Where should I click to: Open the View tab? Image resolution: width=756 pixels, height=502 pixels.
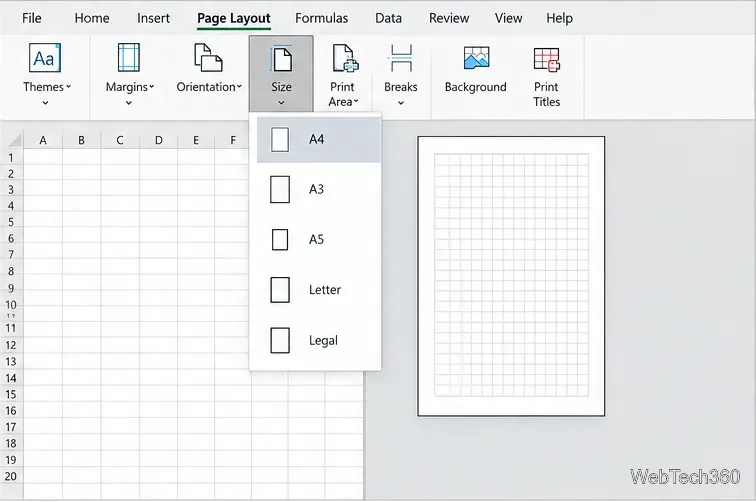pyautogui.click(x=508, y=18)
